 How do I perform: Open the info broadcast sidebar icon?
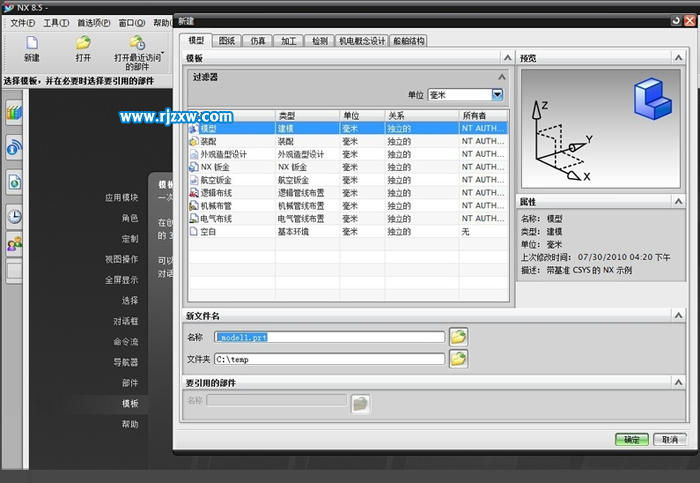point(14,147)
